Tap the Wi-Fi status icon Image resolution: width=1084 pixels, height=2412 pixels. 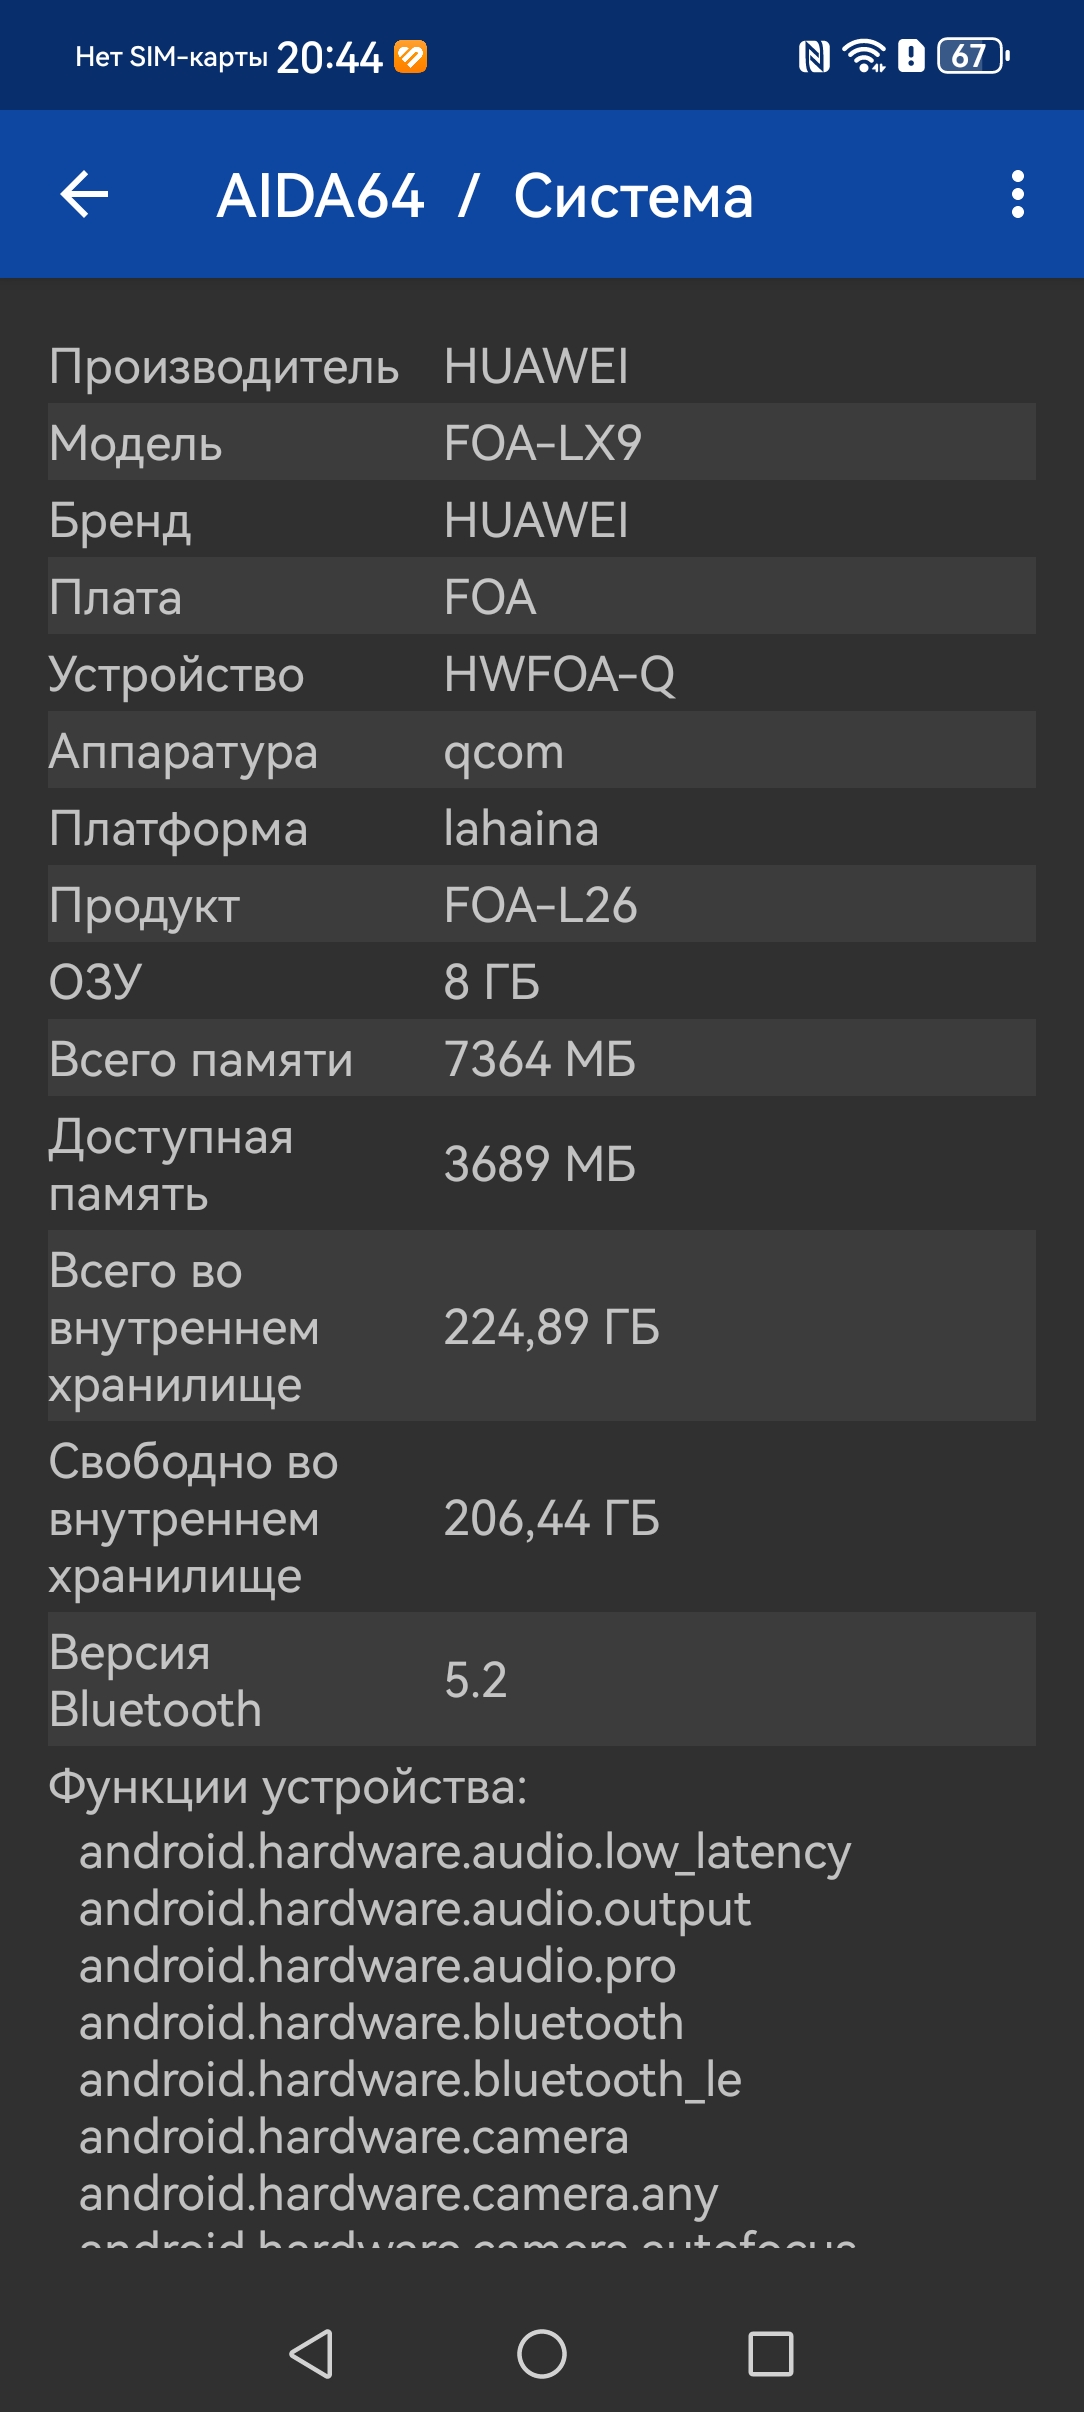coord(864,57)
